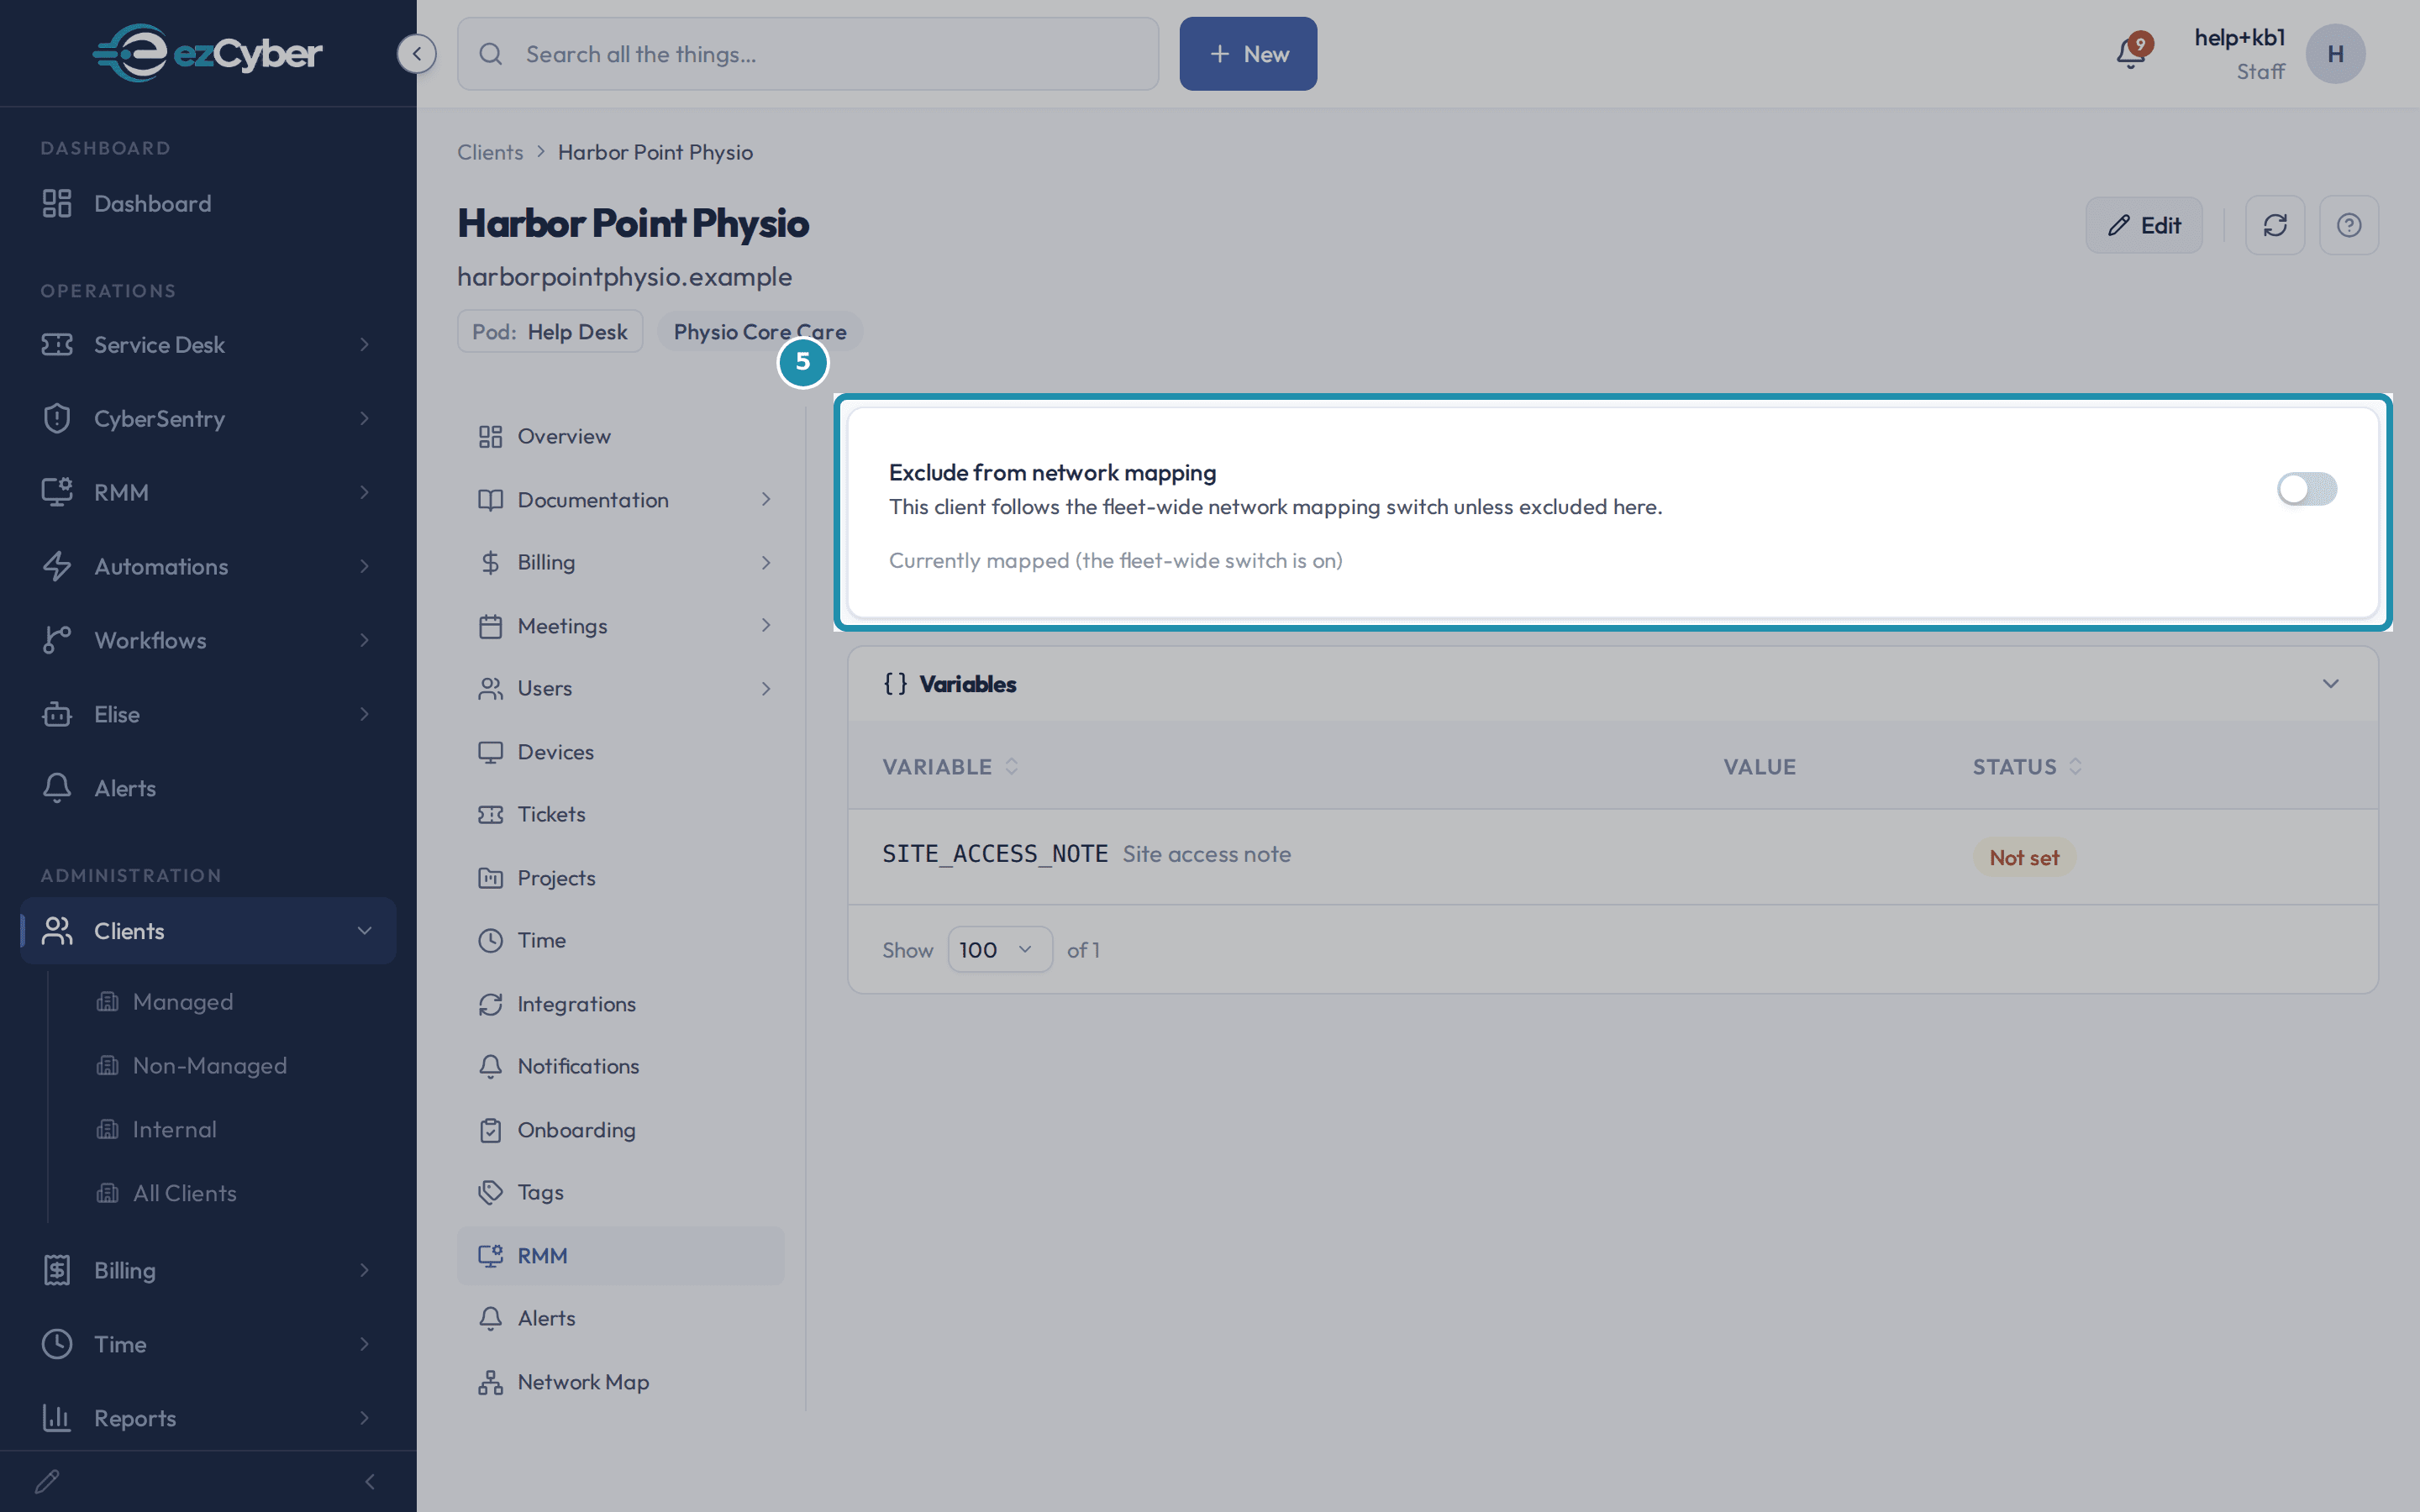2420x1512 pixels.
Task: Click the Devices monitor icon
Action: (490, 752)
